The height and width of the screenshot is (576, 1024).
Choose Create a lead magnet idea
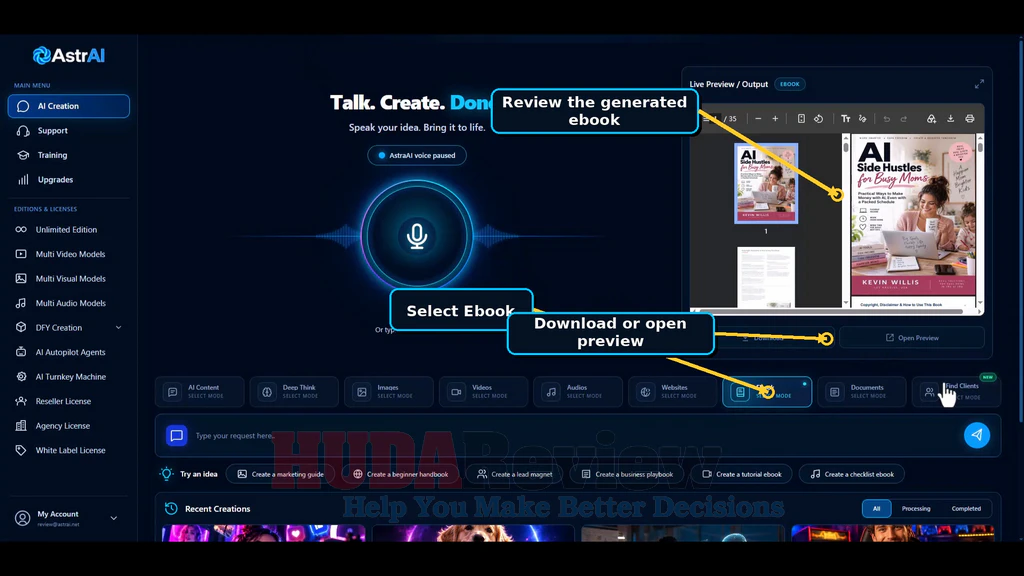515,474
